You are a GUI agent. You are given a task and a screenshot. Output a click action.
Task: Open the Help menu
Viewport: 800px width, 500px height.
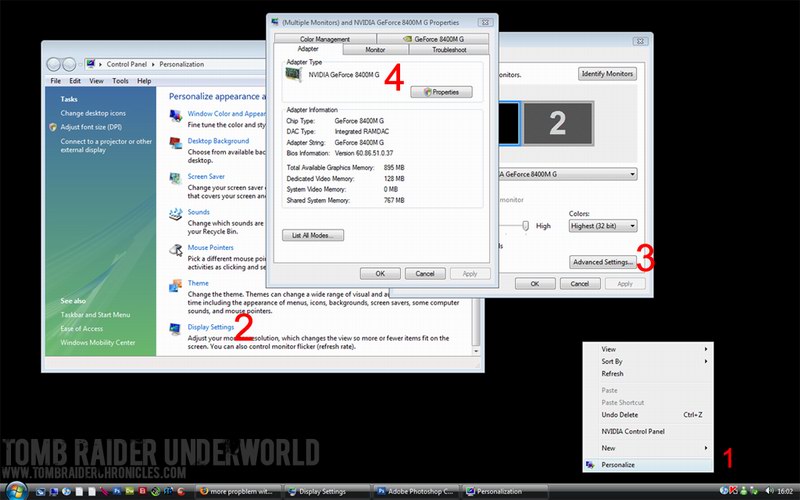click(144, 81)
